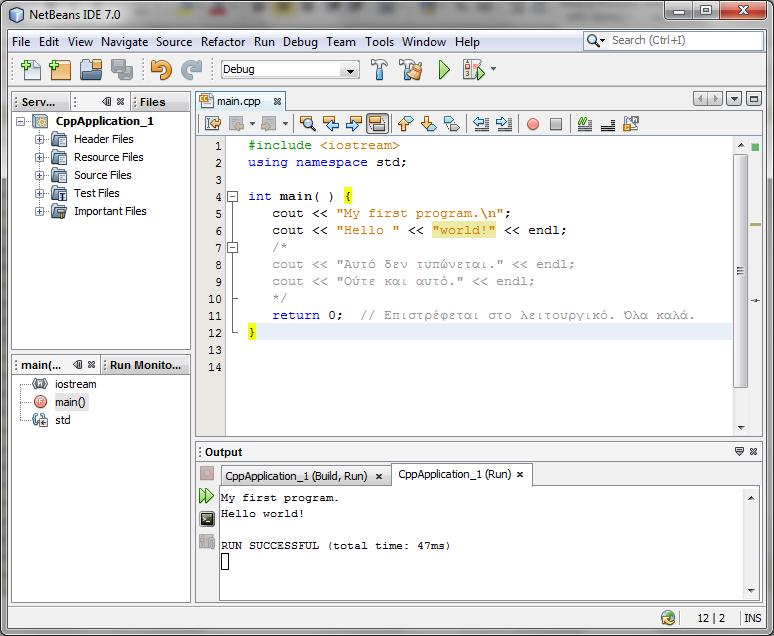The width and height of the screenshot is (774, 636).
Task: Maximize the editor window button
Action: 753,99
